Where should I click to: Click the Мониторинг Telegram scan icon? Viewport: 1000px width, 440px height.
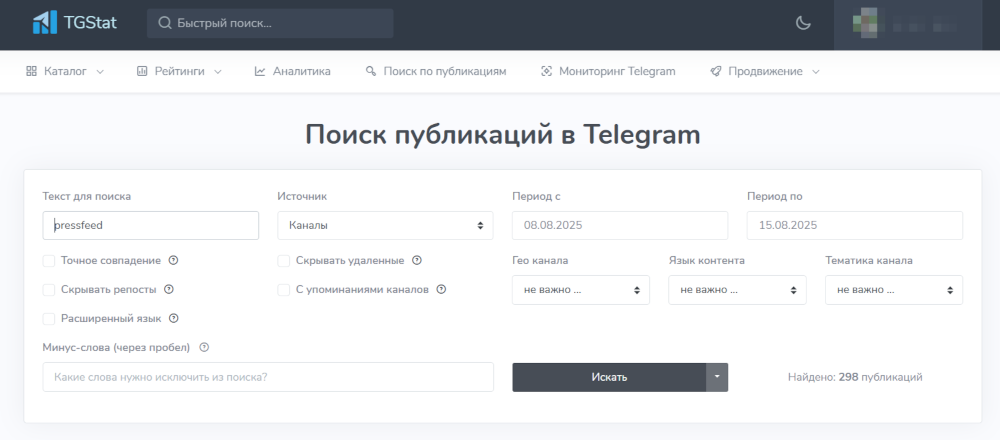tap(546, 71)
